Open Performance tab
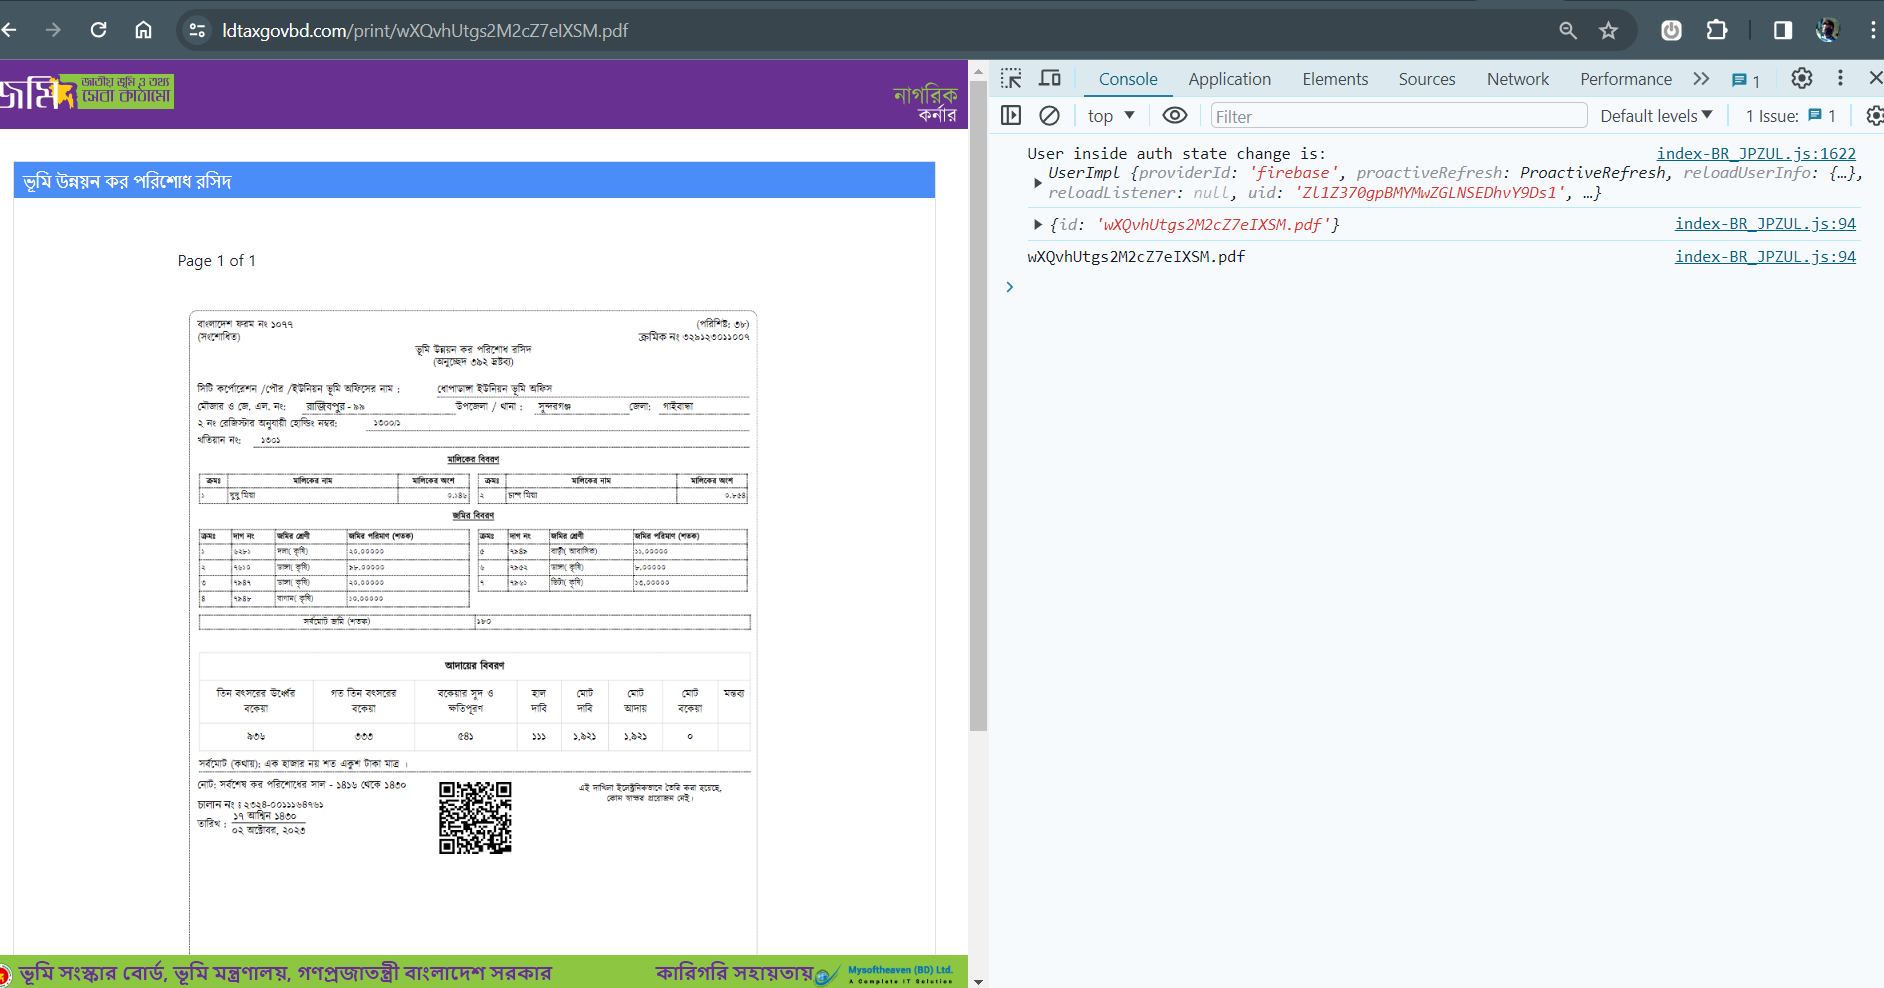1884x988 pixels. [1625, 79]
